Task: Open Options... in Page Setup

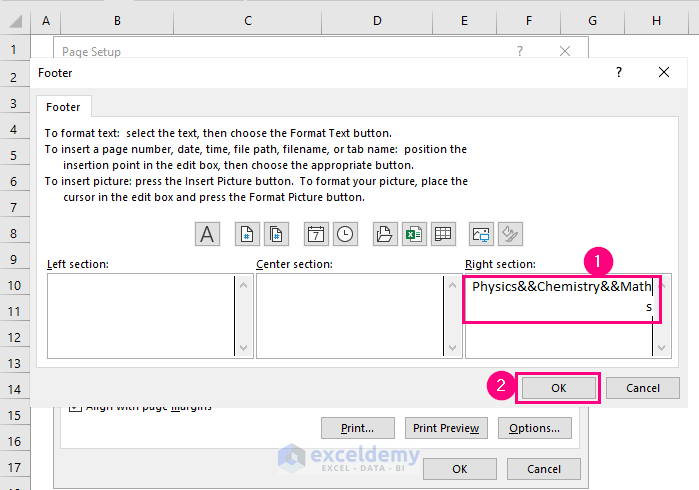Action: [535, 428]
